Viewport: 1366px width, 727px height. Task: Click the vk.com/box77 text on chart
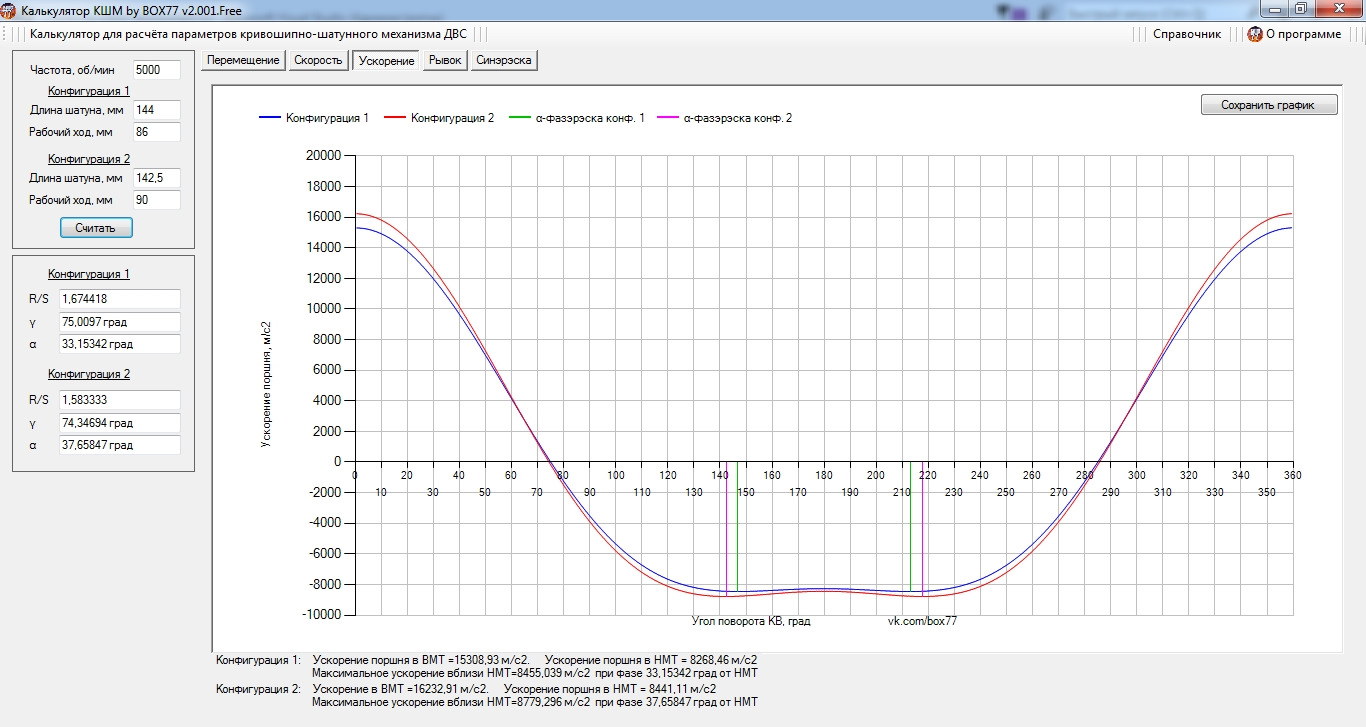[x=922, y=621]
